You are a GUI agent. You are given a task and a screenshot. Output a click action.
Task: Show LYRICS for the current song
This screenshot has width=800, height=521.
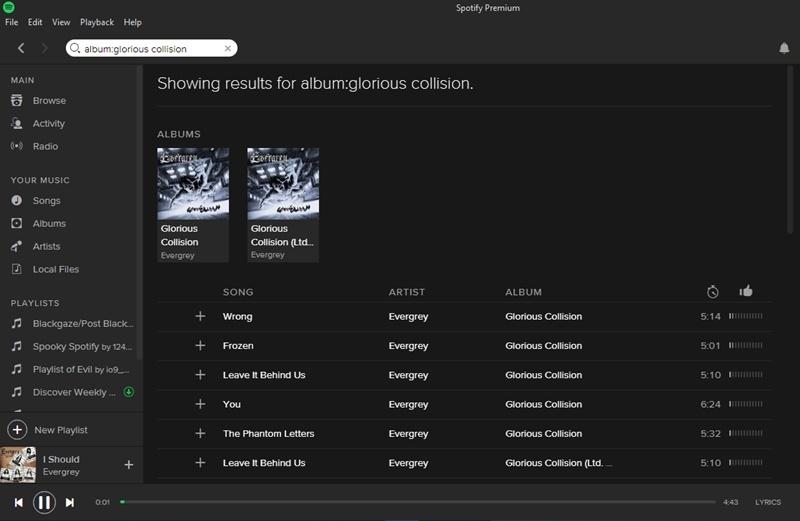pos(768,503)
